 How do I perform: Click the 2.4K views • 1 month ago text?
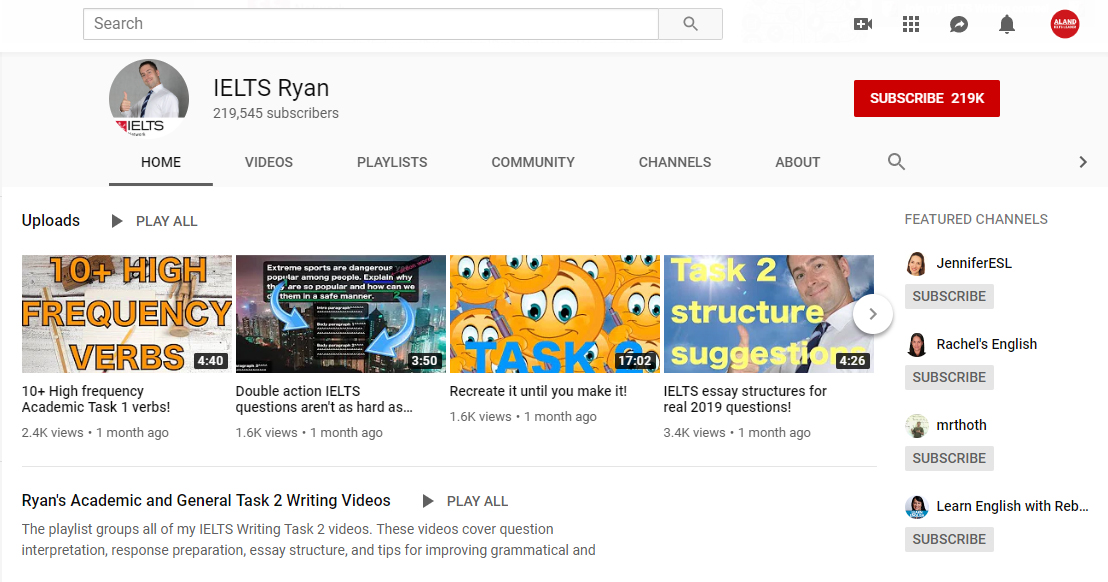pyautogui.click(x=95, y=432)
